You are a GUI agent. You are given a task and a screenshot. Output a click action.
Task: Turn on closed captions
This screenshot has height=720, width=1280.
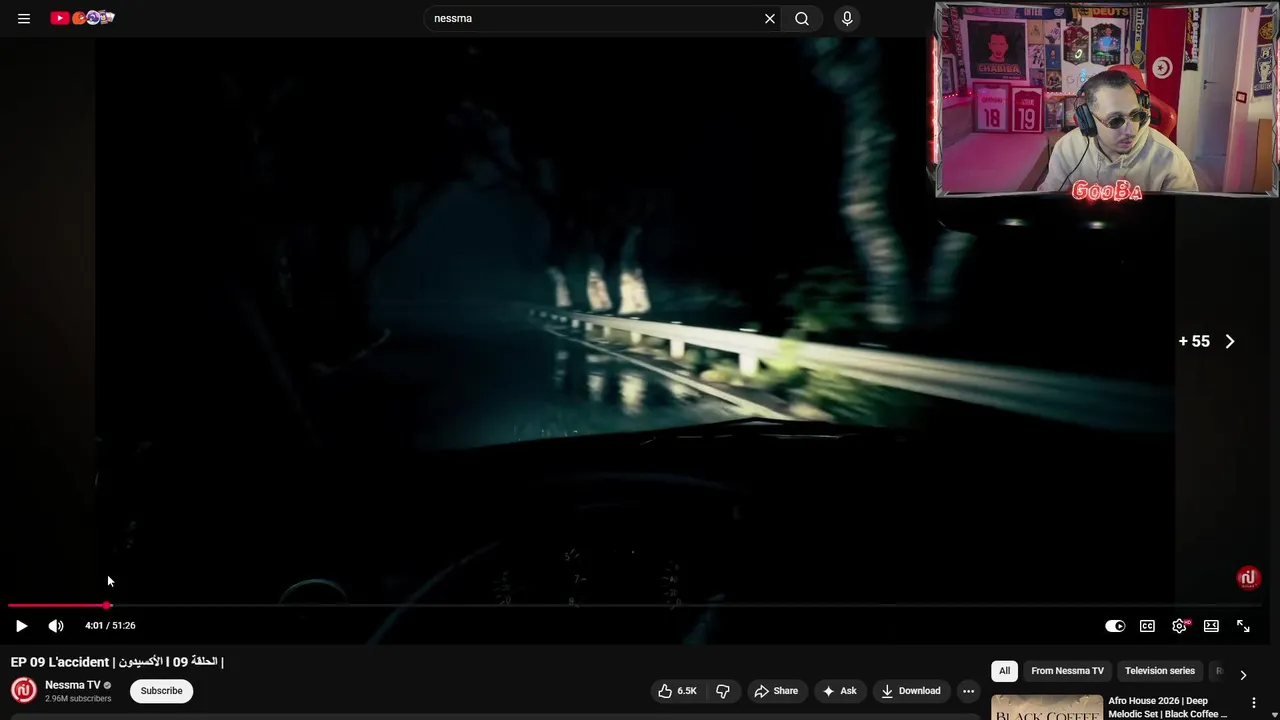click(1147, 626)
